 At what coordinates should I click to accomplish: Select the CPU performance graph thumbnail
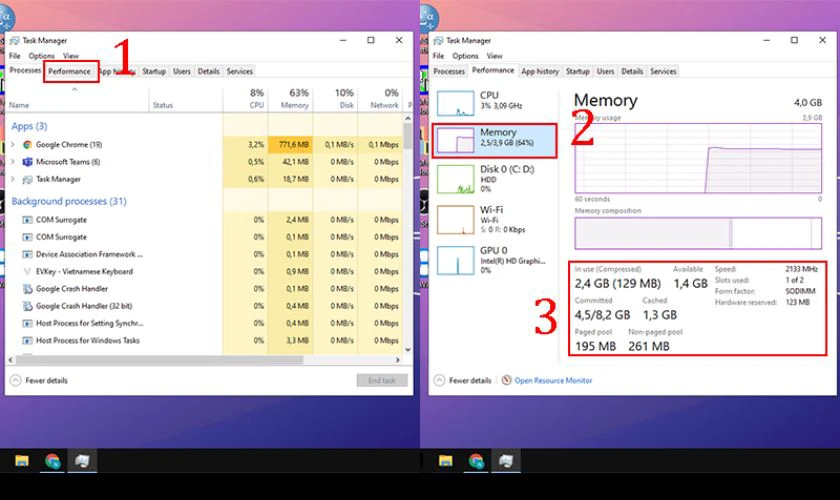coord(455,102)
